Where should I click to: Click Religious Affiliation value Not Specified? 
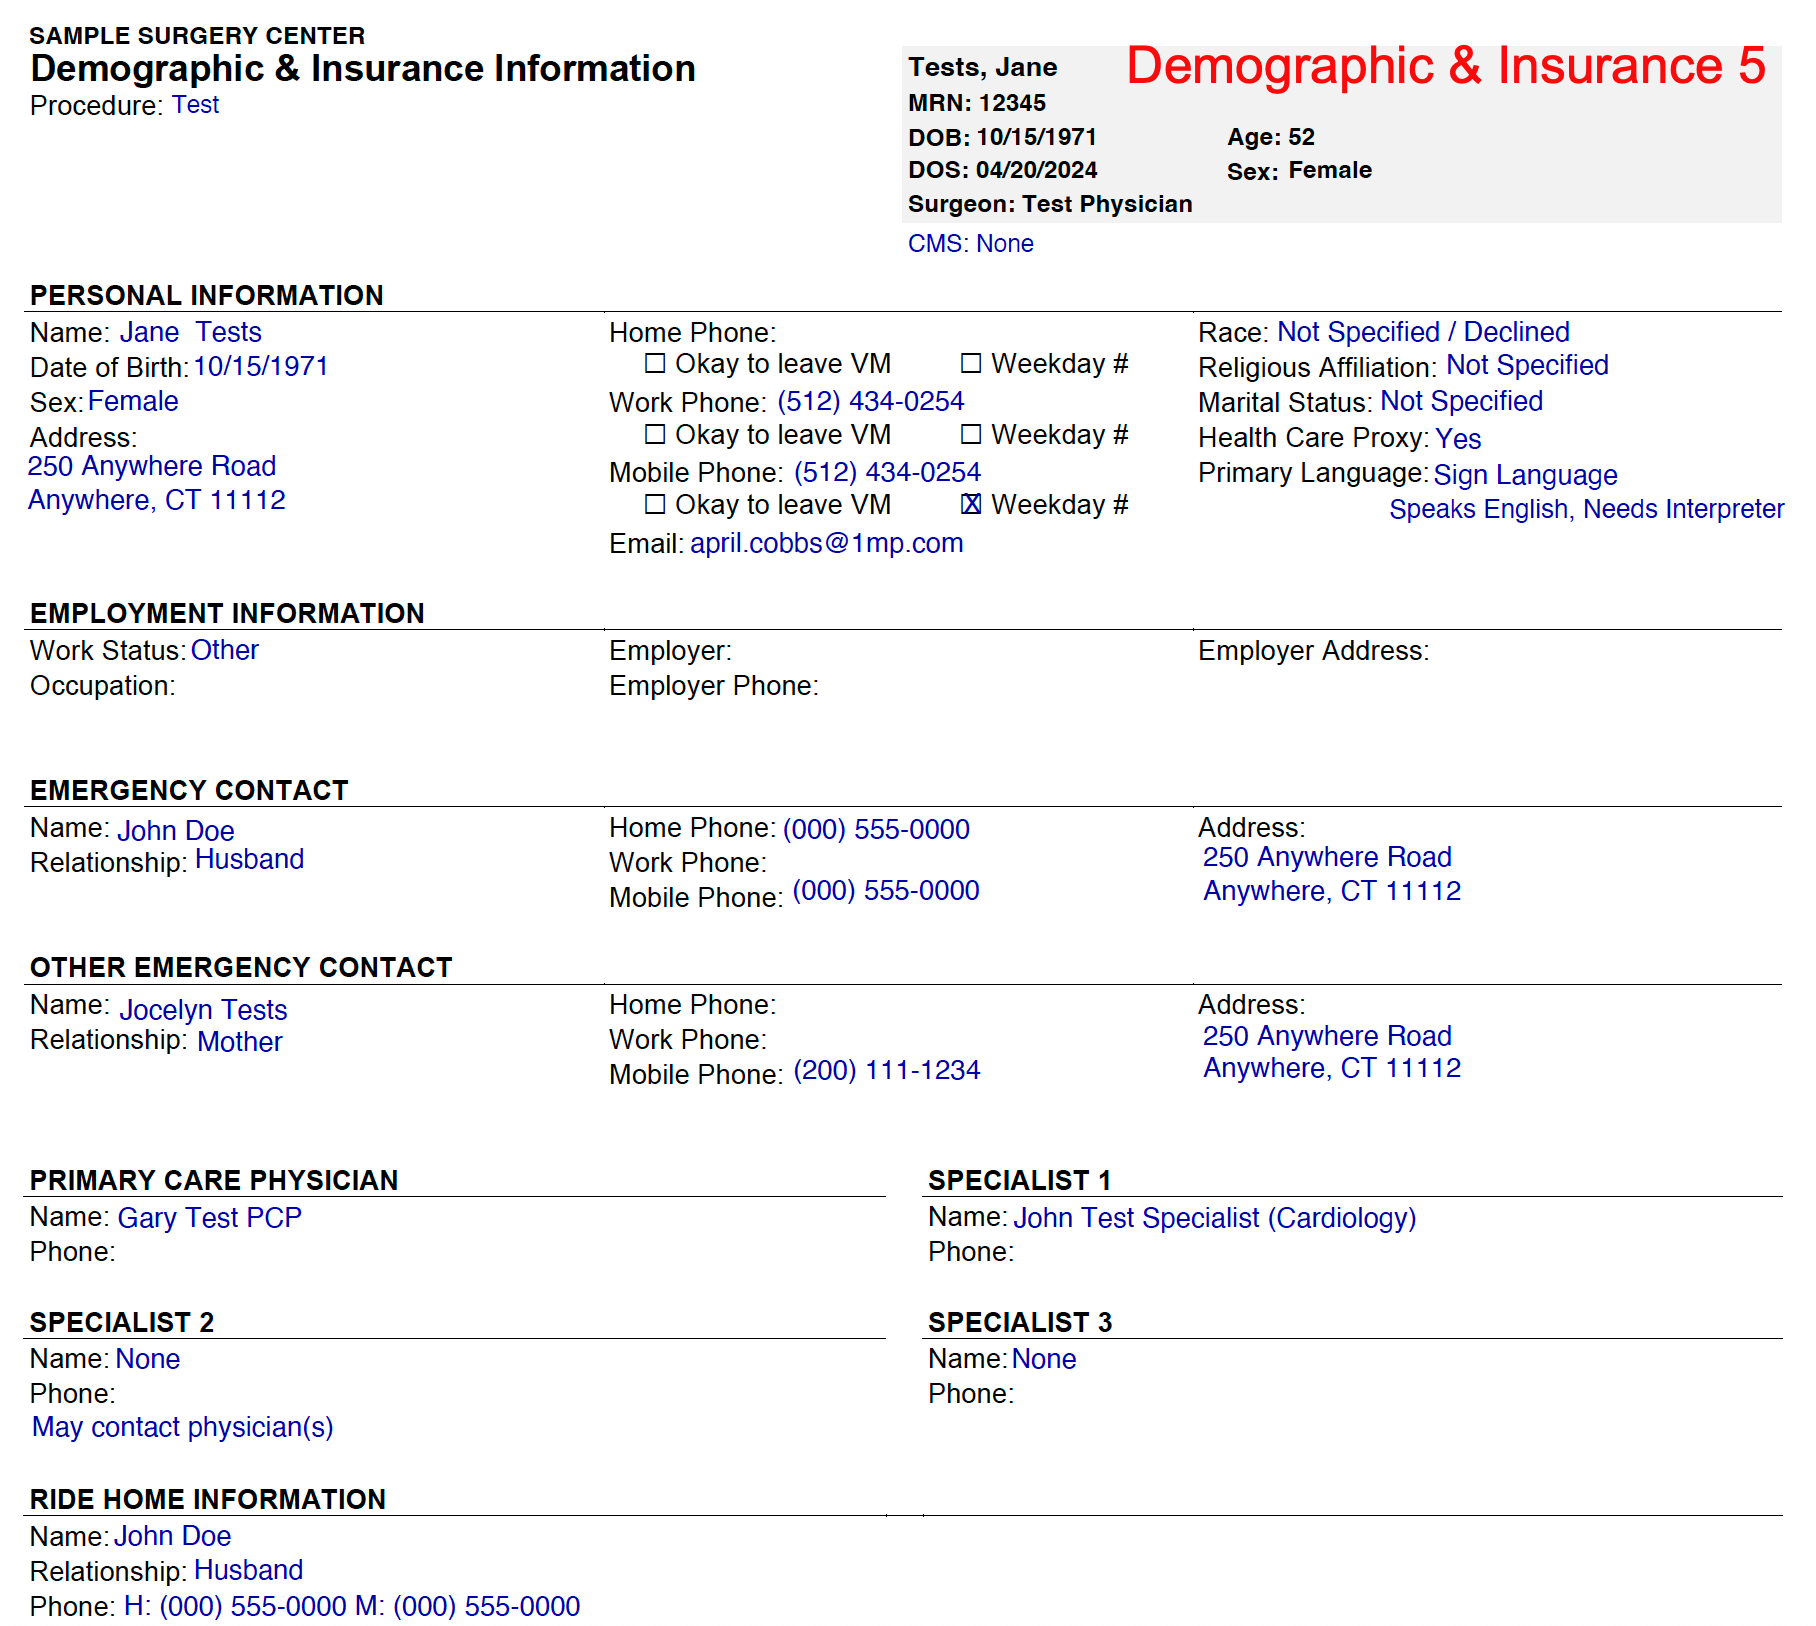1528,365
